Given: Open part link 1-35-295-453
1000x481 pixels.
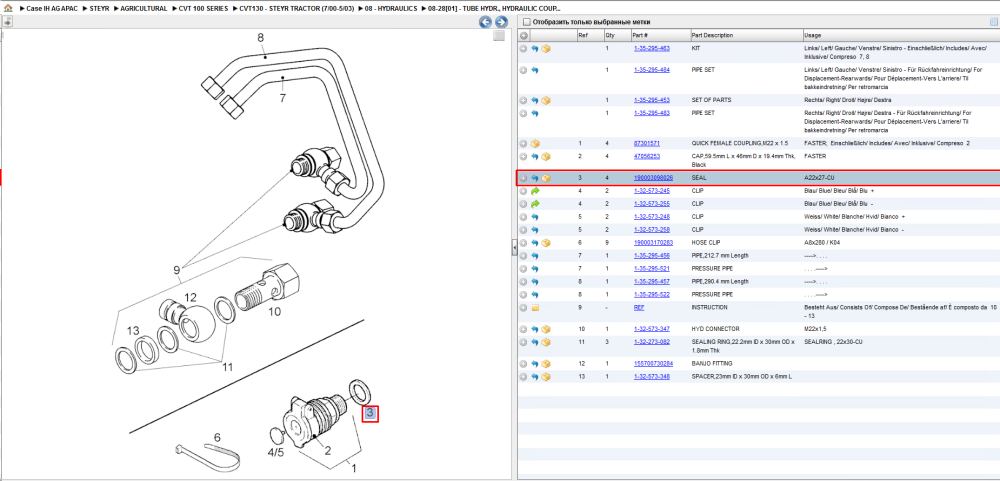Looking at the screenshot, I should pos(651,100).
